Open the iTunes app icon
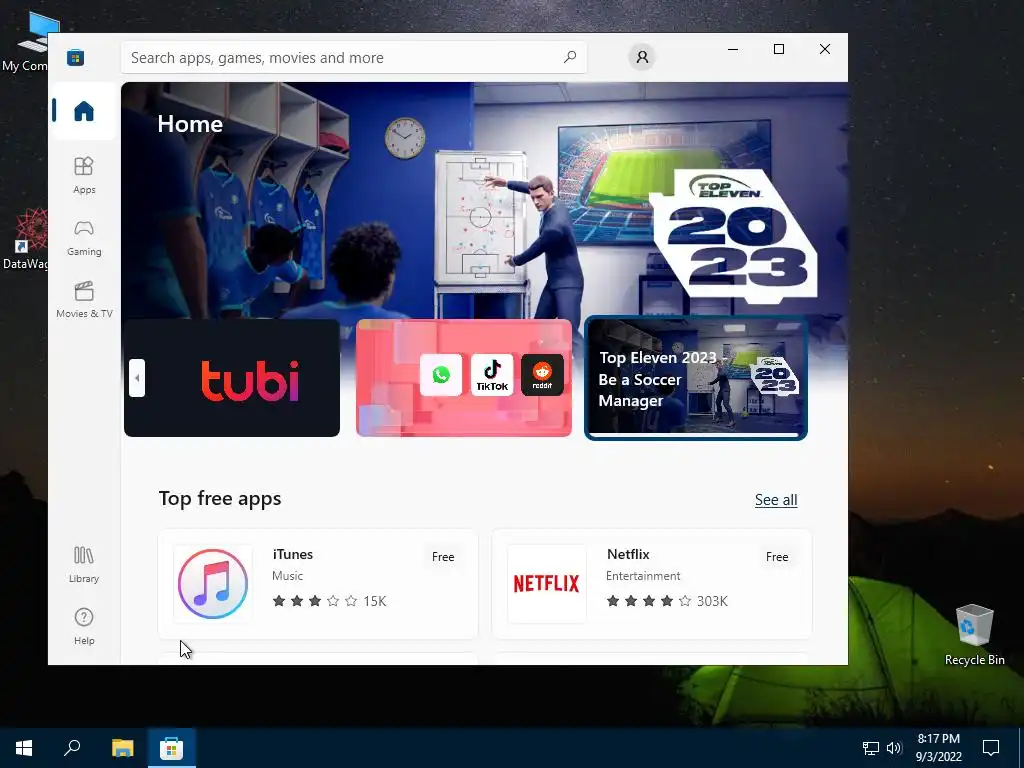Viewport: 1024px width, 768px height. (213, 584)
